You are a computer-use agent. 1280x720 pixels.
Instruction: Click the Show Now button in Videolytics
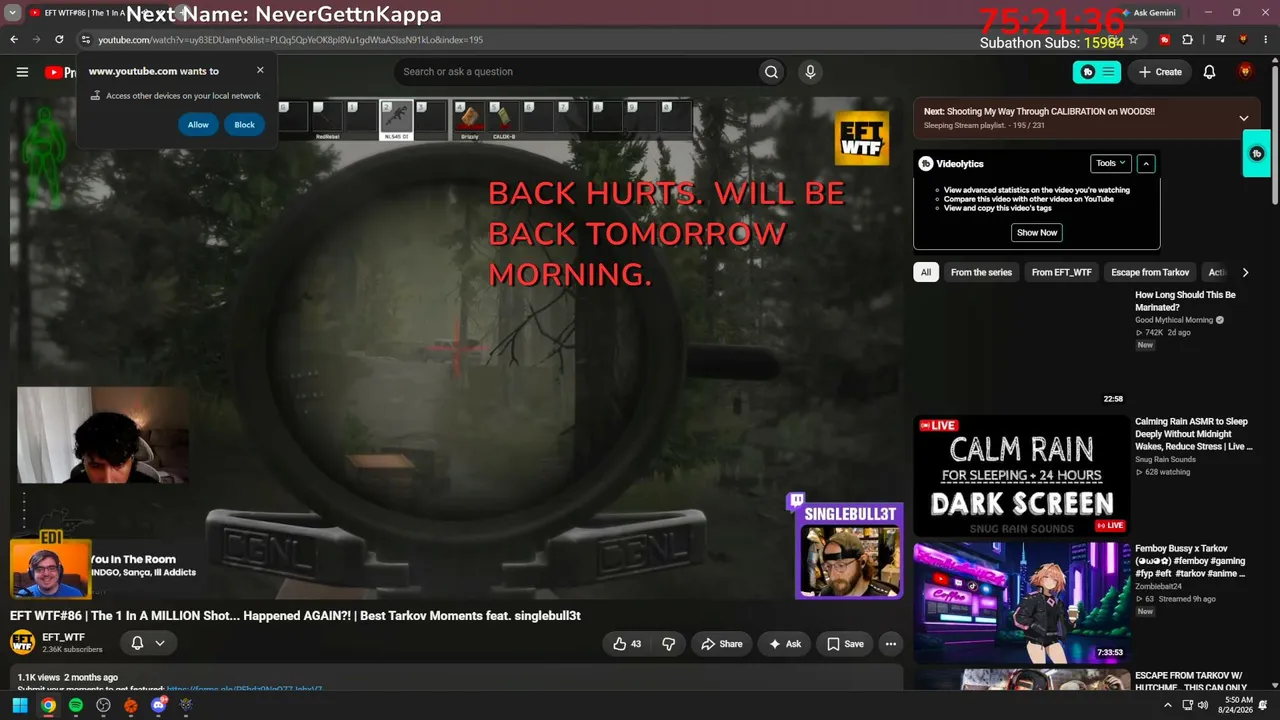1037,232
